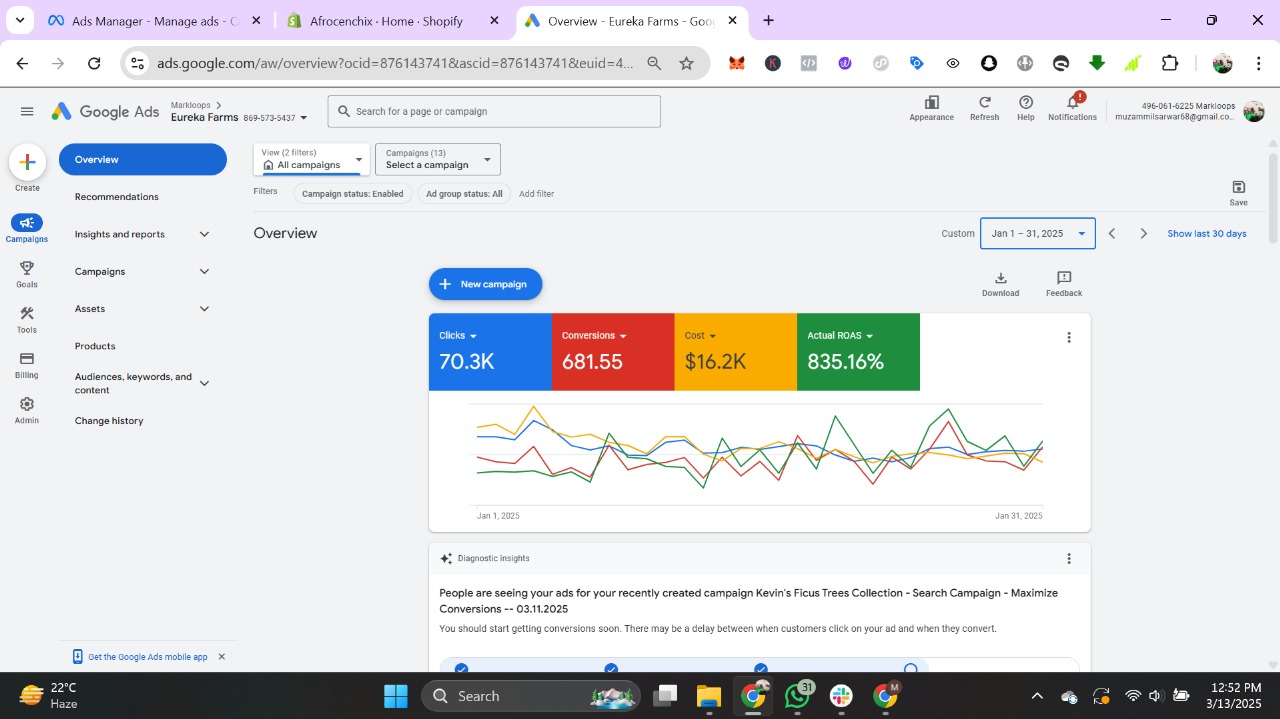Open Slack from the taskbar
Viewport: 1280px width, 719px height.
coord(841,696)
